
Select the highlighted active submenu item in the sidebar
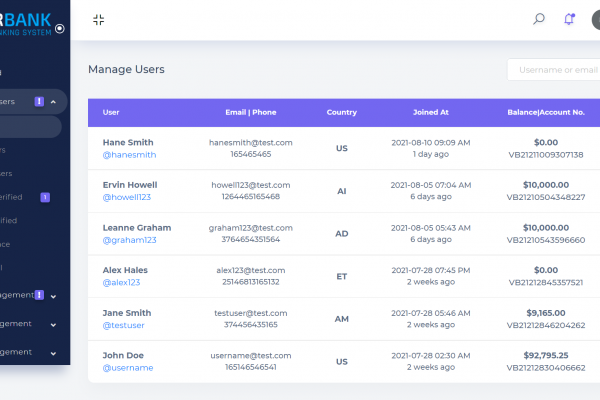(31, 127)
